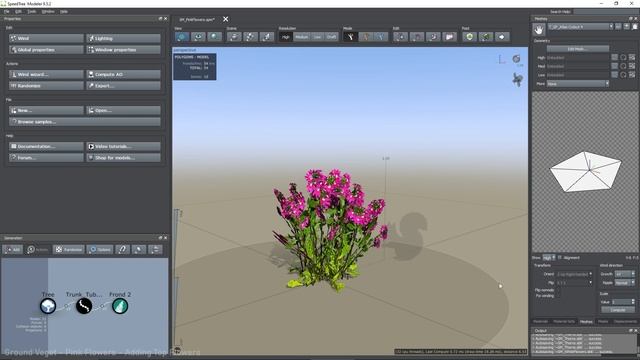Open Global properties

pyautogui.click(x=46, y=50)
